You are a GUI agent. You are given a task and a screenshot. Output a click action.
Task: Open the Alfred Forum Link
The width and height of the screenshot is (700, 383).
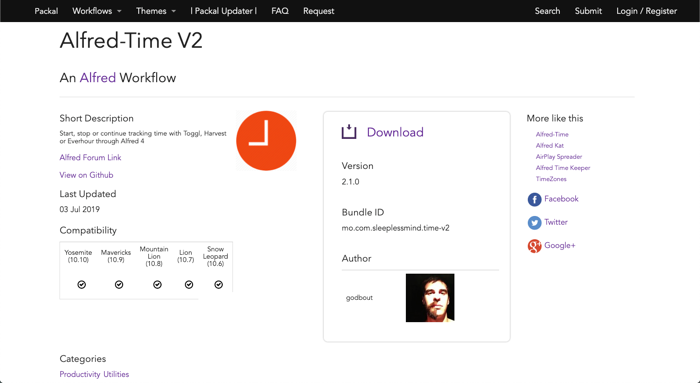(90, 157)
